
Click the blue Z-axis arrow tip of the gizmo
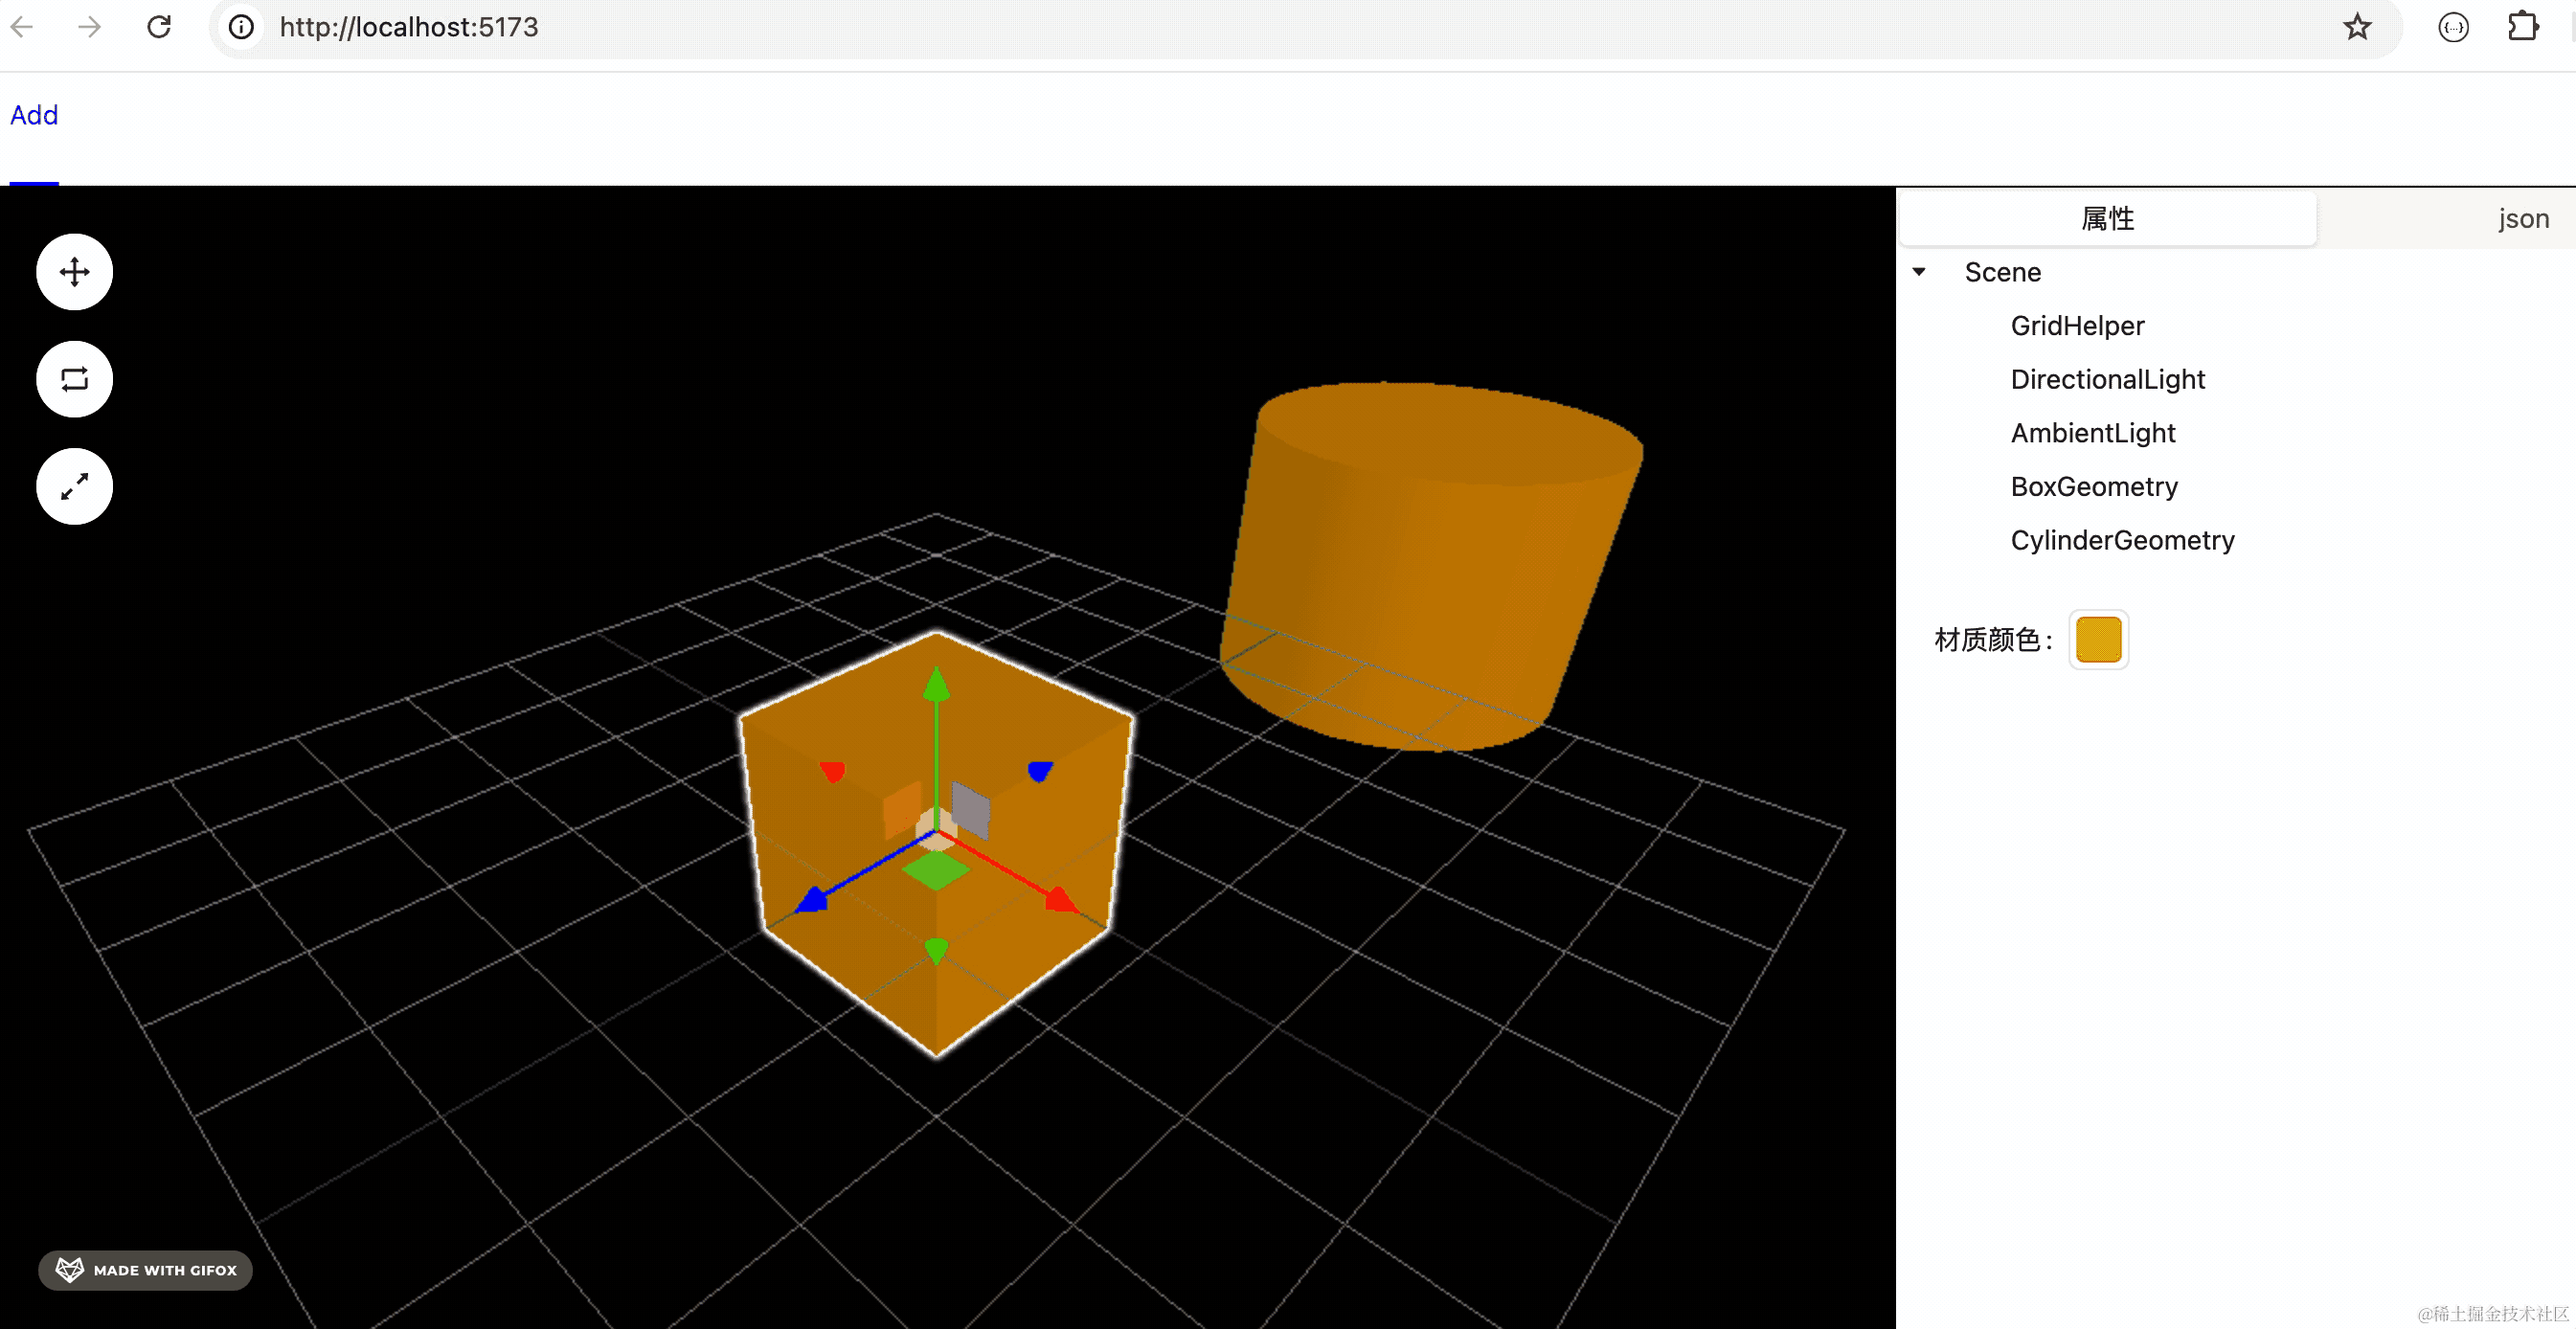(x=812, y=900)
